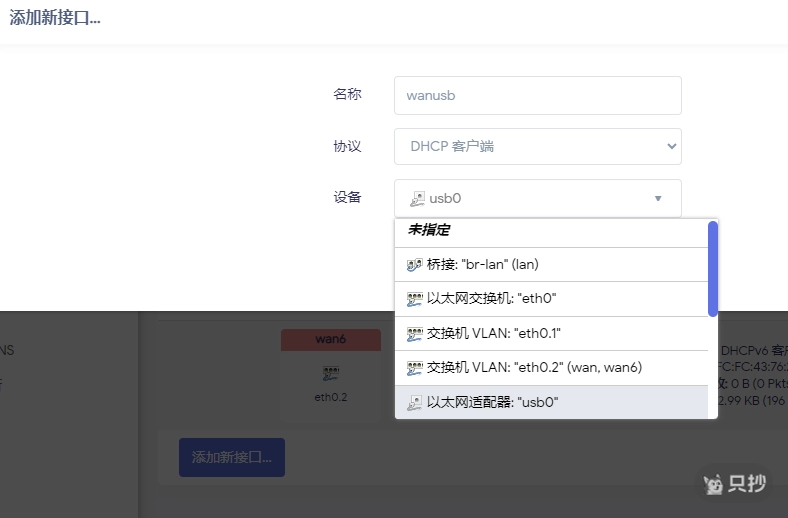
Task: Click the name input field containing wanusb
Action: (x=538, y=95)
